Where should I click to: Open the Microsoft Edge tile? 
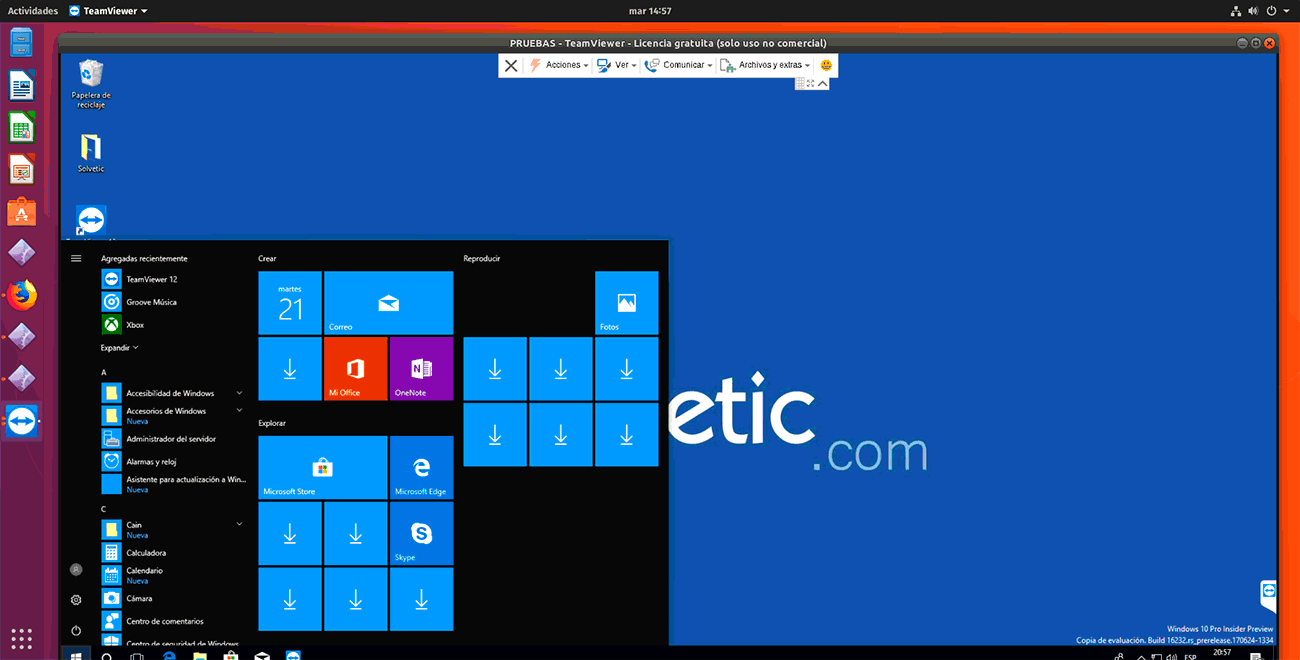421,467
